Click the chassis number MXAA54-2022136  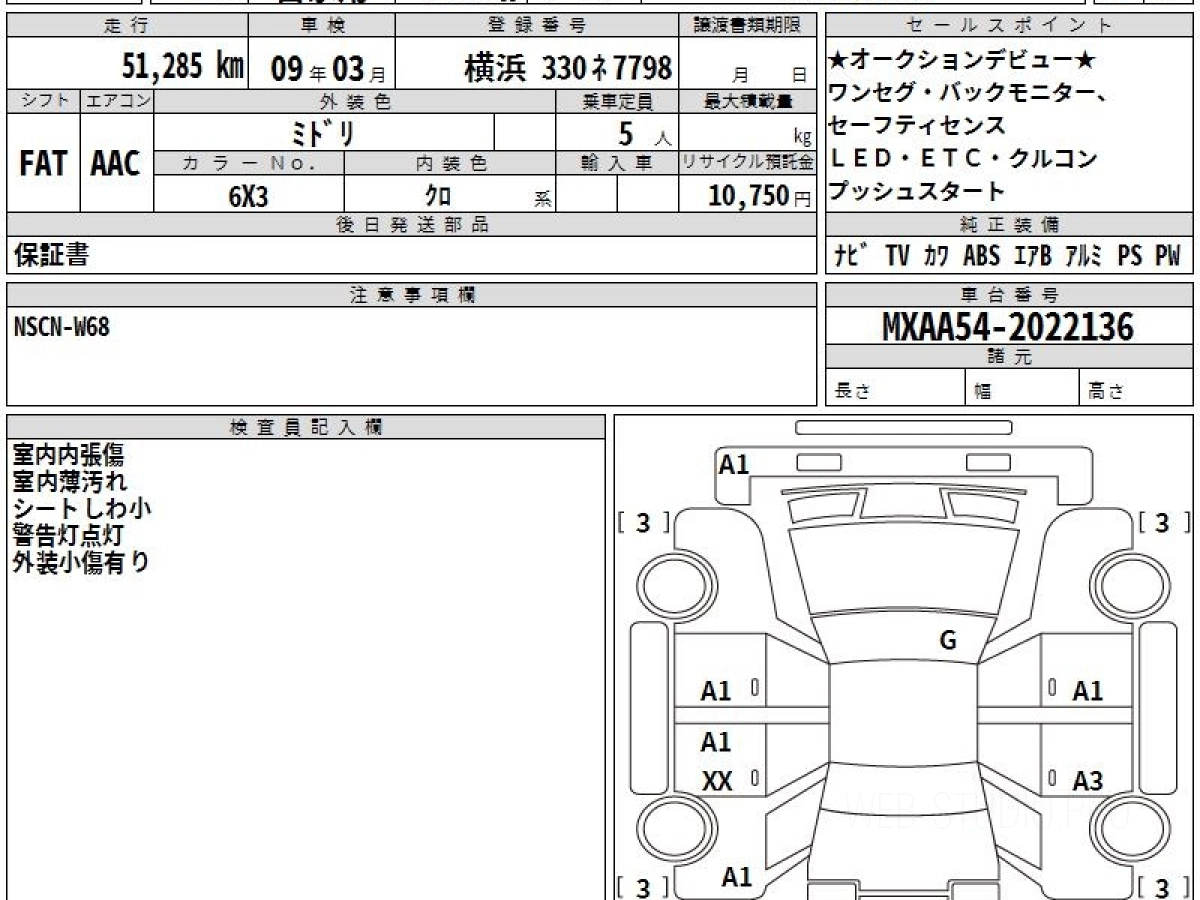(x=1008, y=327)
